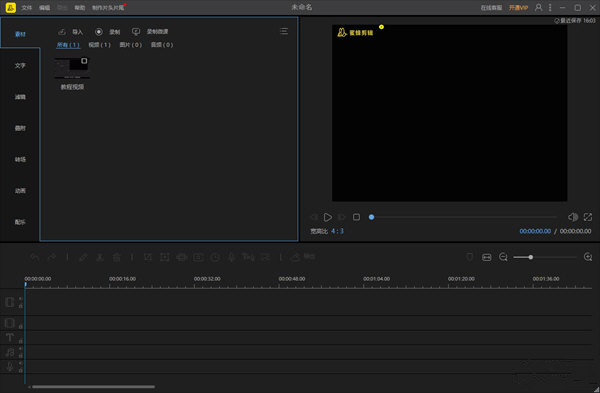Screen dimensions: 600x393
Task: Mute the preview with the speaker icon
Action: (x=572, y=217)
